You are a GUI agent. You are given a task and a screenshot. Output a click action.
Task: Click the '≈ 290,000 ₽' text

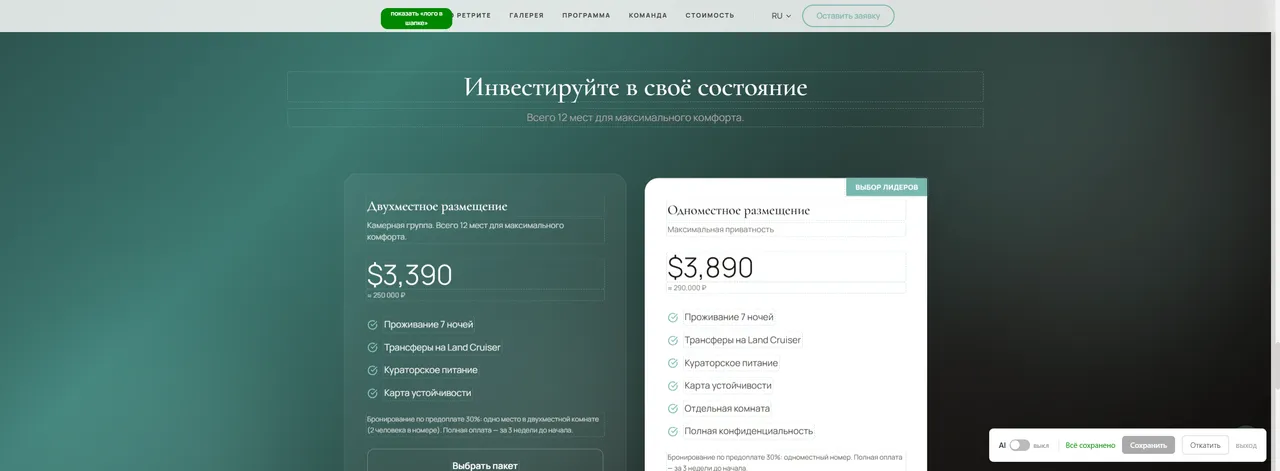coord(687,288)
